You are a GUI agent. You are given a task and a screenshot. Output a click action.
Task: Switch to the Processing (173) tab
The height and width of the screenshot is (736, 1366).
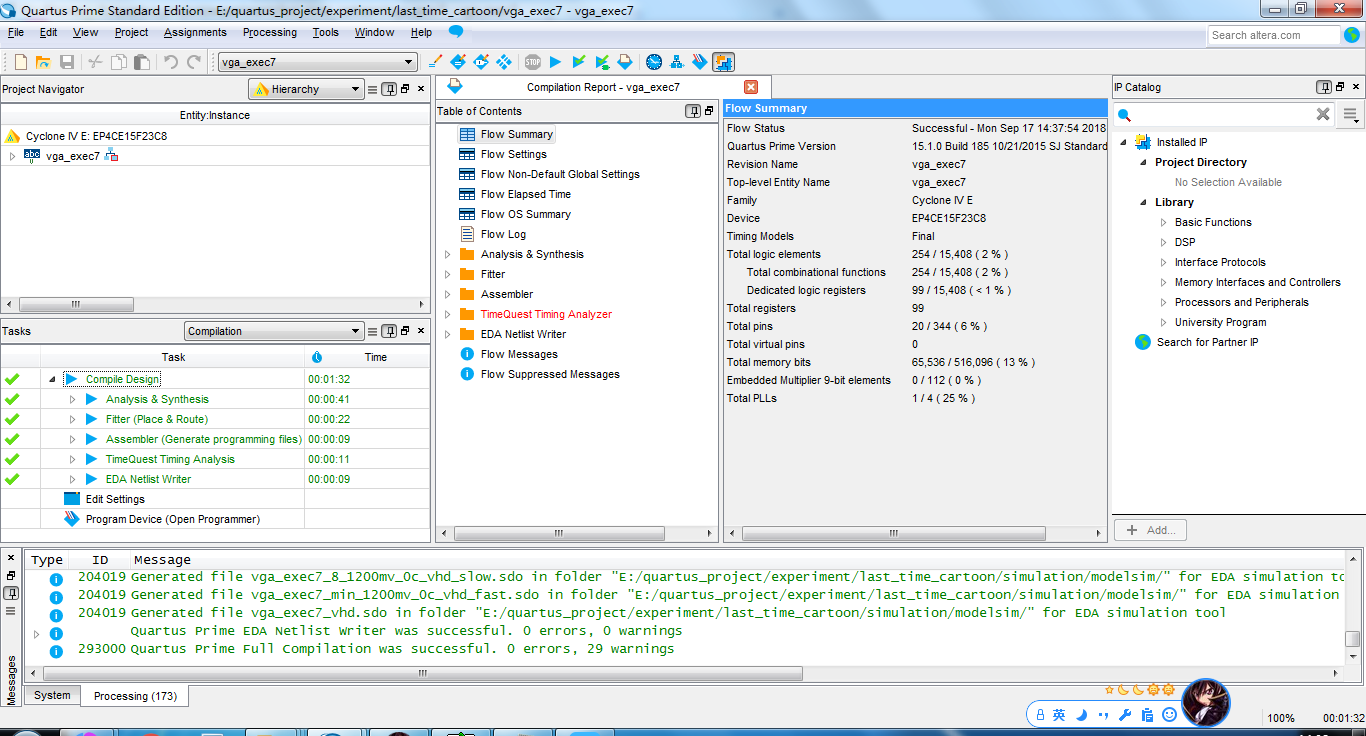(x=135, y=695)
